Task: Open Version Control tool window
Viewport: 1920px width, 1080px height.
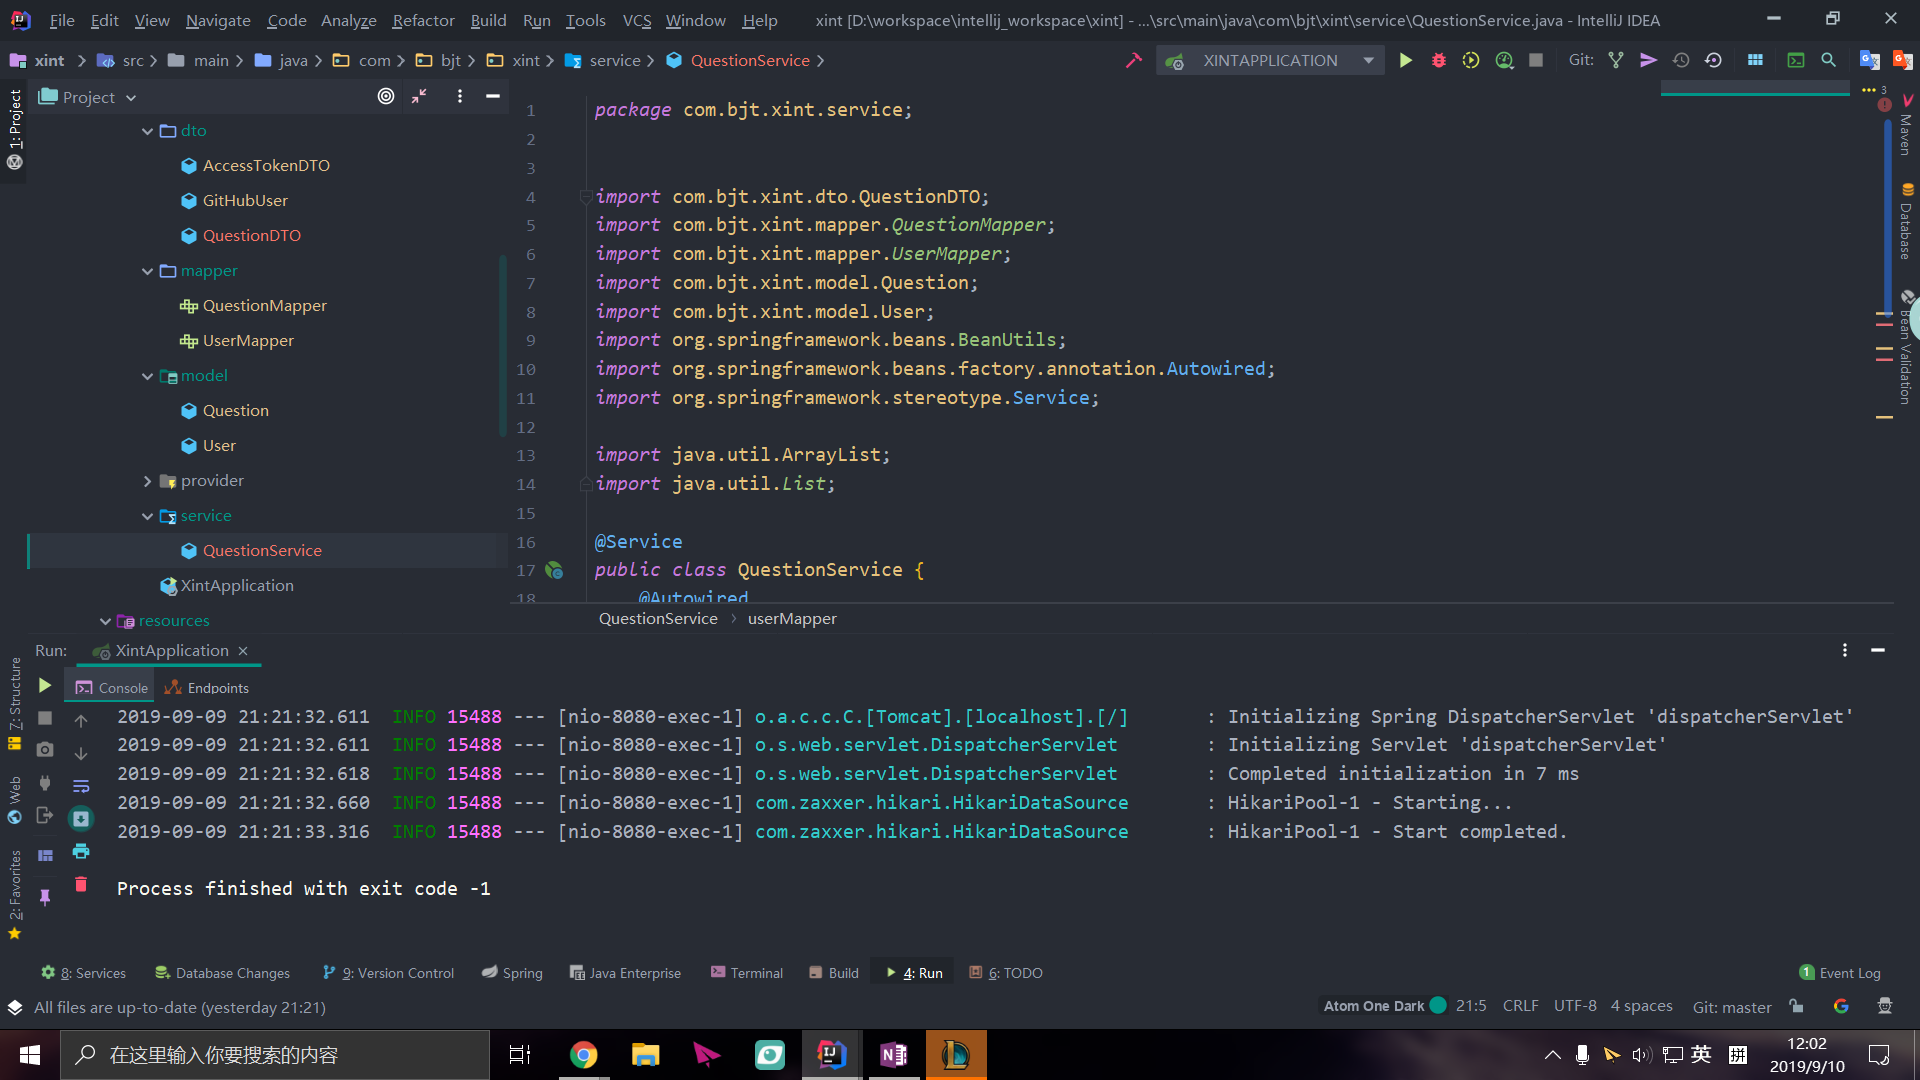Action: click(x=388, y=973)
